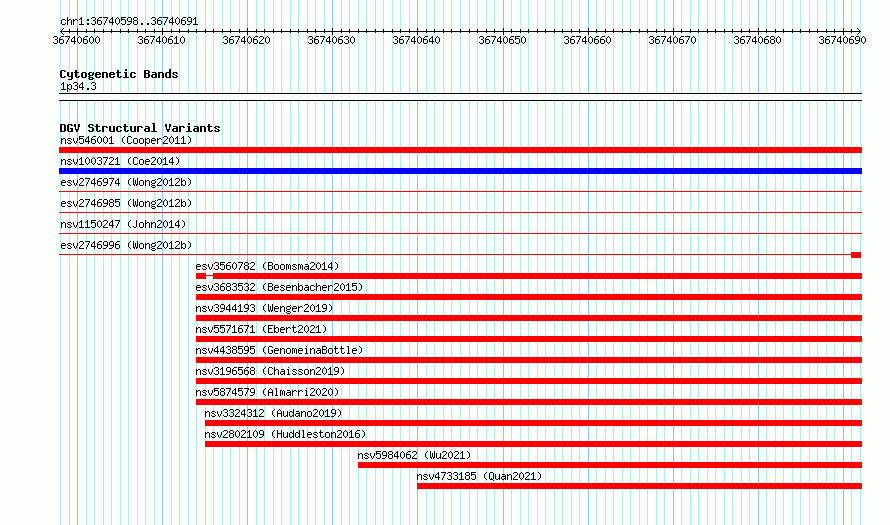Click ruler position 36740680
890x525 pixels.
(x=758, y=40)
